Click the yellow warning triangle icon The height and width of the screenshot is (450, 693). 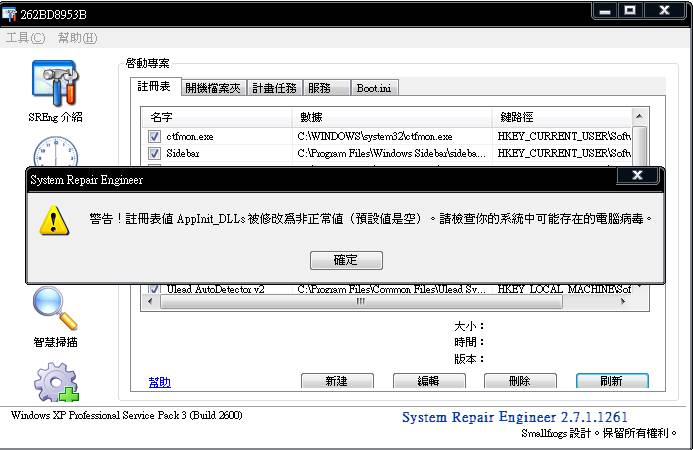[53, 220]
